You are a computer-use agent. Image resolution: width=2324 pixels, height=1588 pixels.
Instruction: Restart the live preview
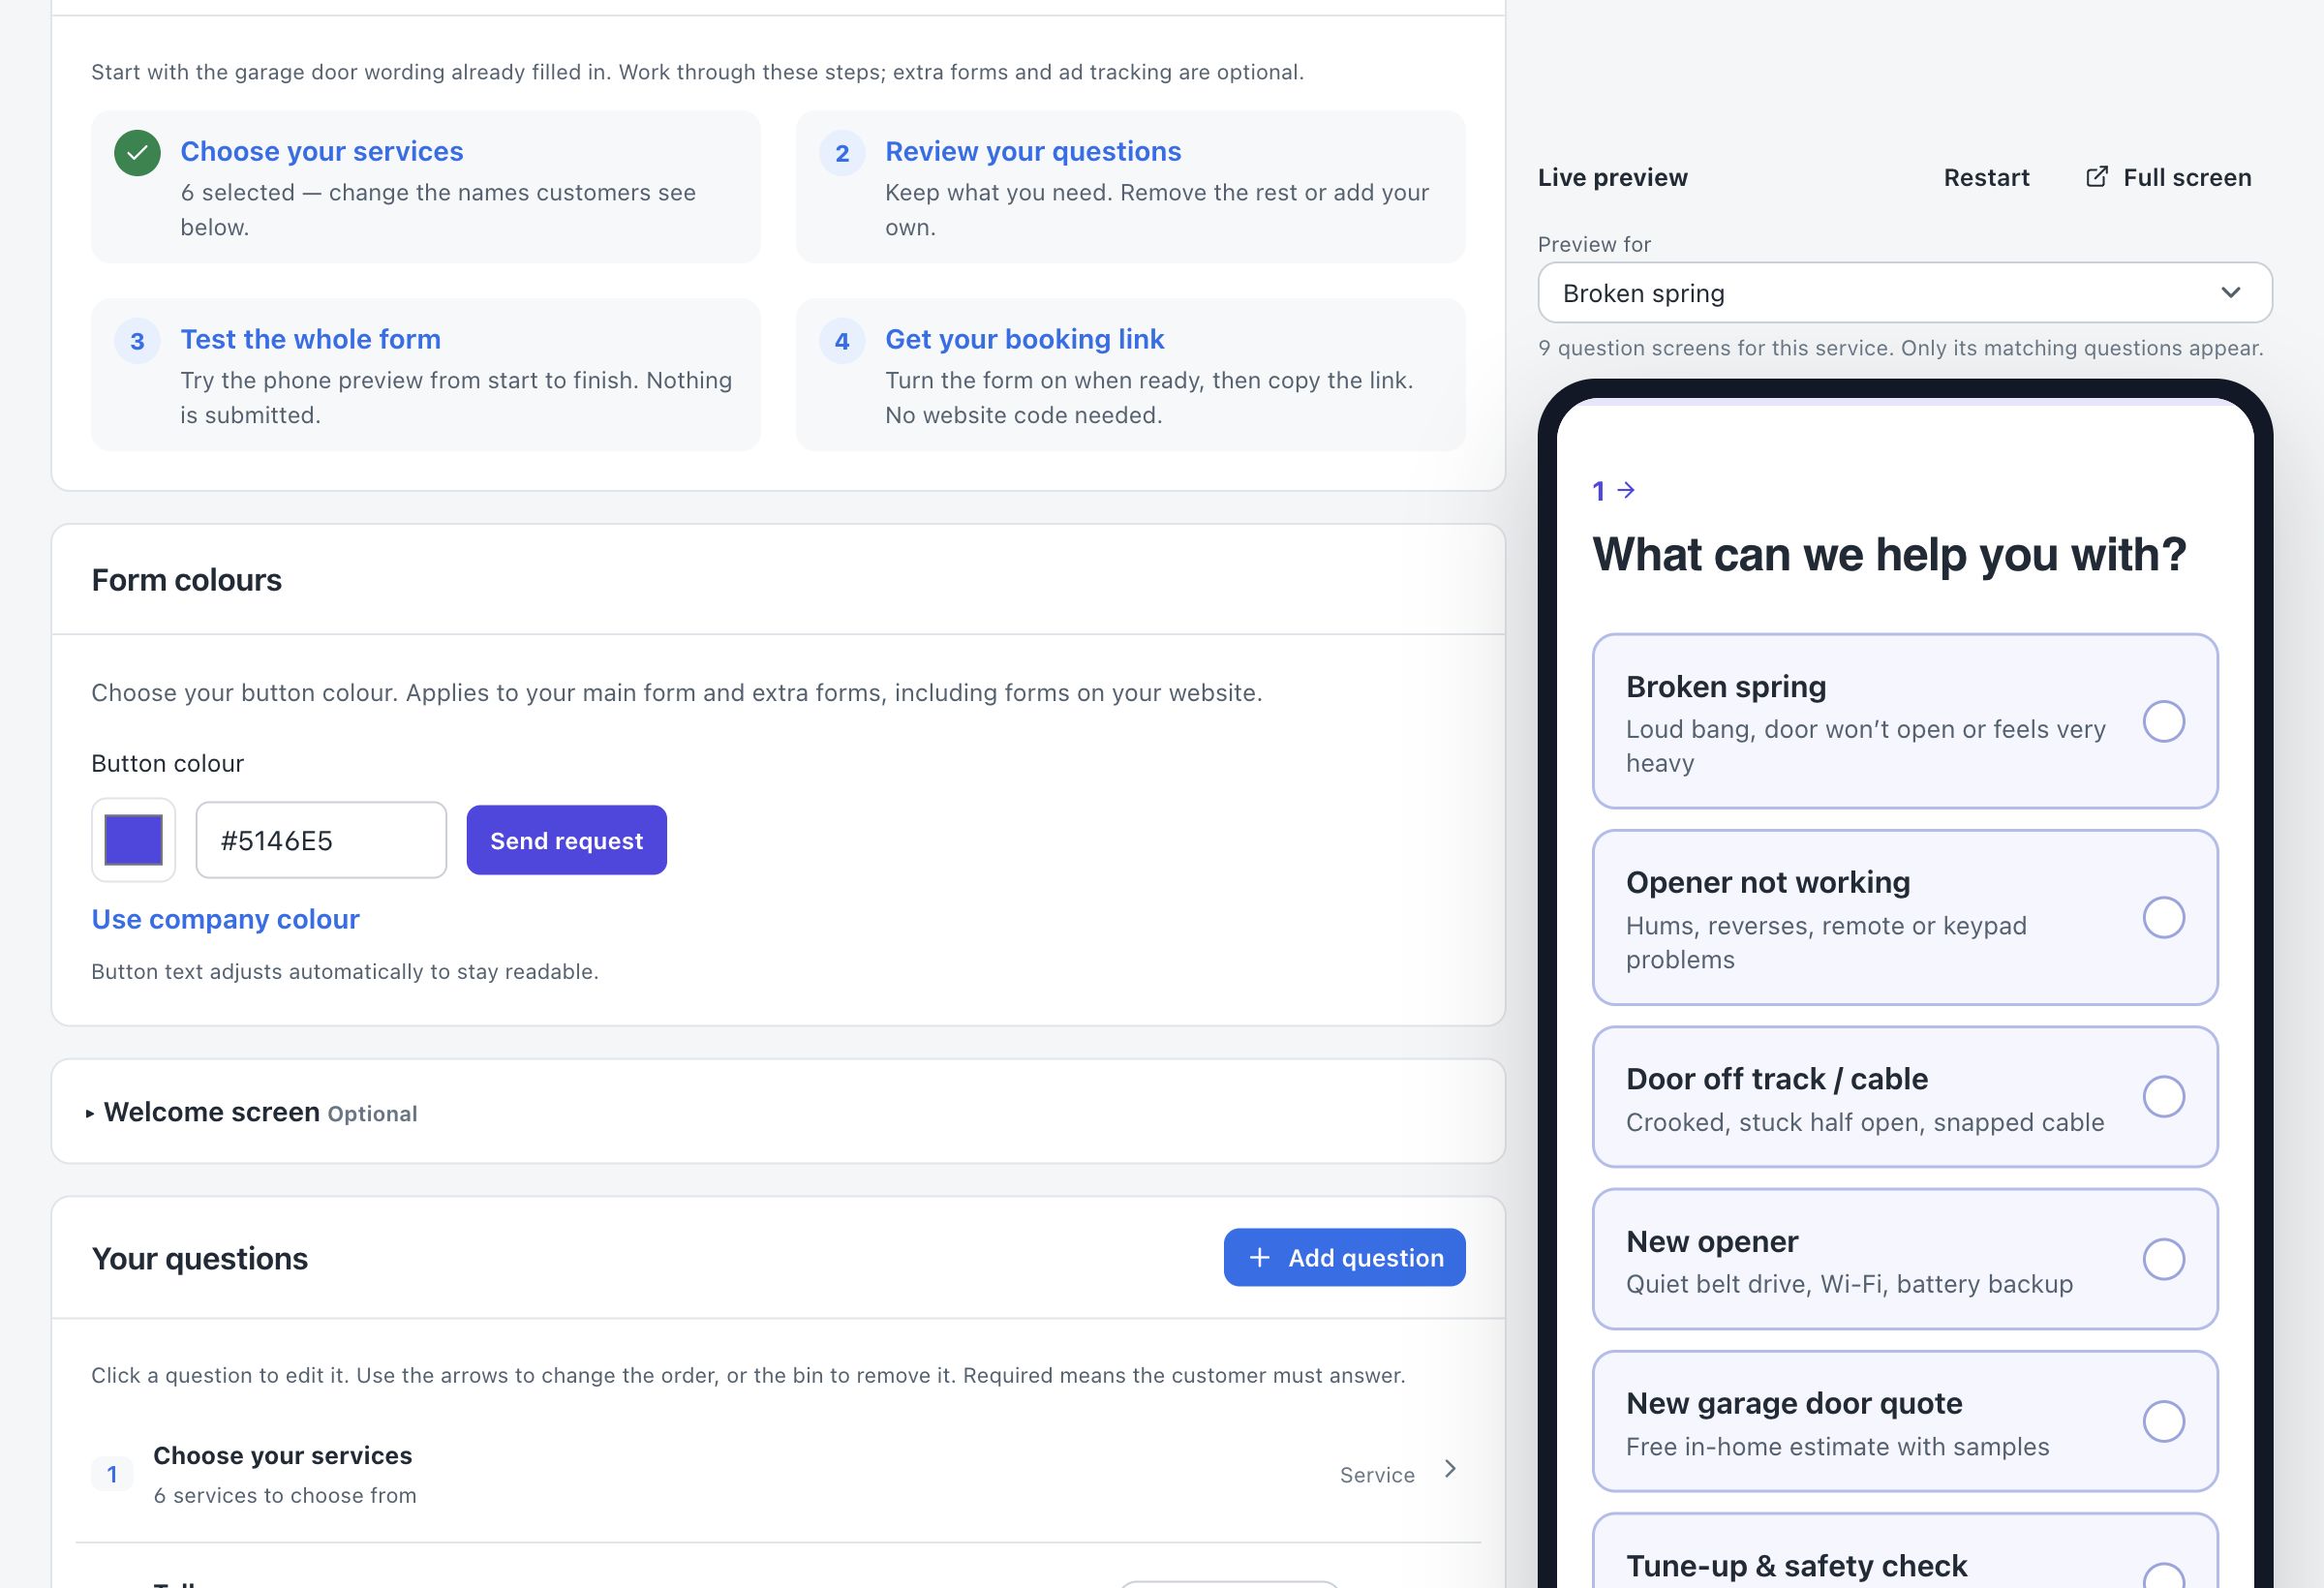coord(1986,177)
